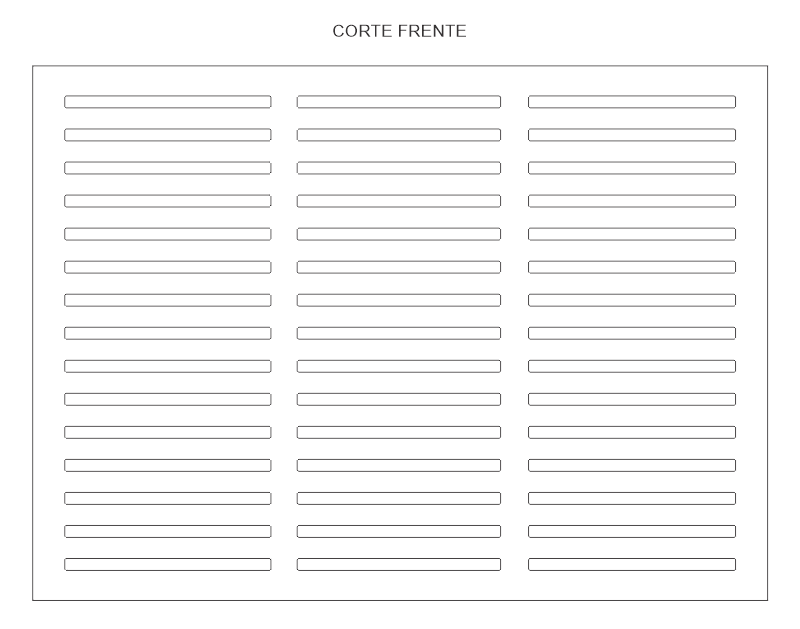Select the third slot from top, left column

click(167, 167)
